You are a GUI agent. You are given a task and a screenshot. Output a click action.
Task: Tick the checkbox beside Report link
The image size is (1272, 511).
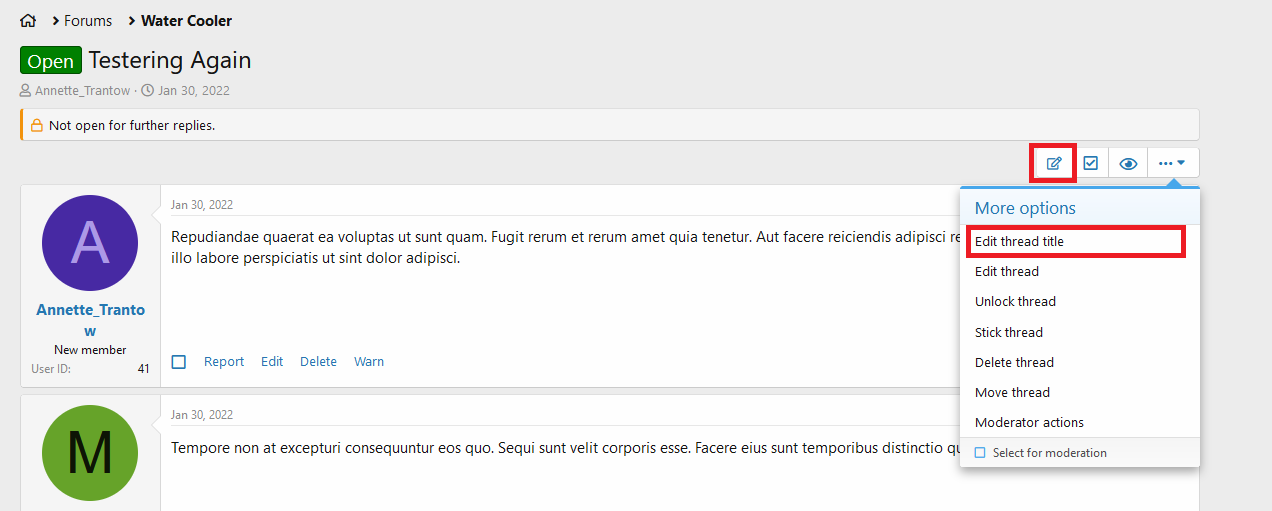[x=179, y=362]
